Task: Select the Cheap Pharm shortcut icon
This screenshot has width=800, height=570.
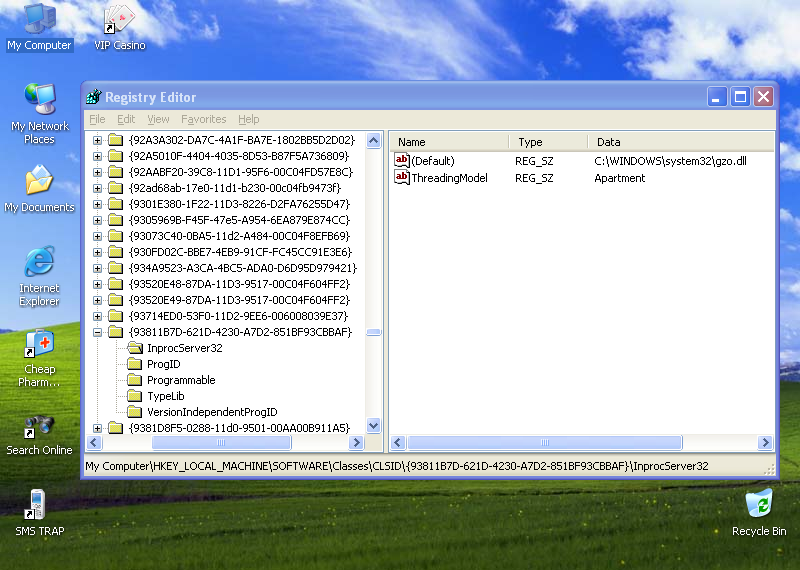Action: click(39, 343)
